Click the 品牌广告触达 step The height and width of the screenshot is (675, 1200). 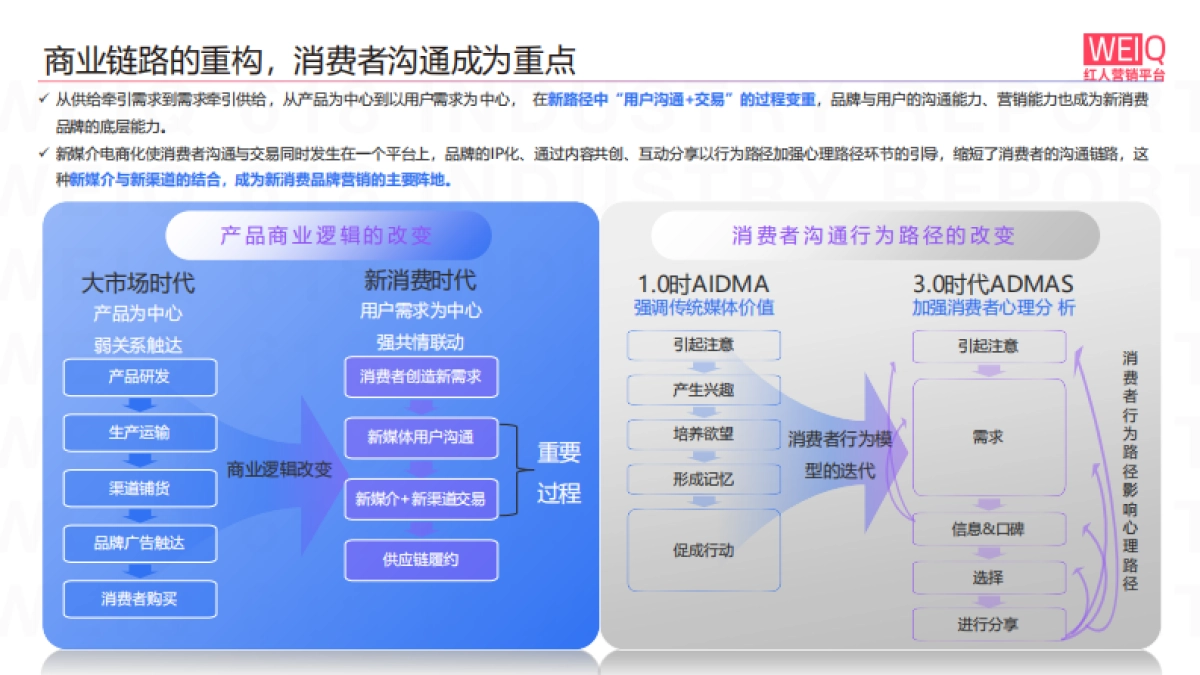click(141, 543)
